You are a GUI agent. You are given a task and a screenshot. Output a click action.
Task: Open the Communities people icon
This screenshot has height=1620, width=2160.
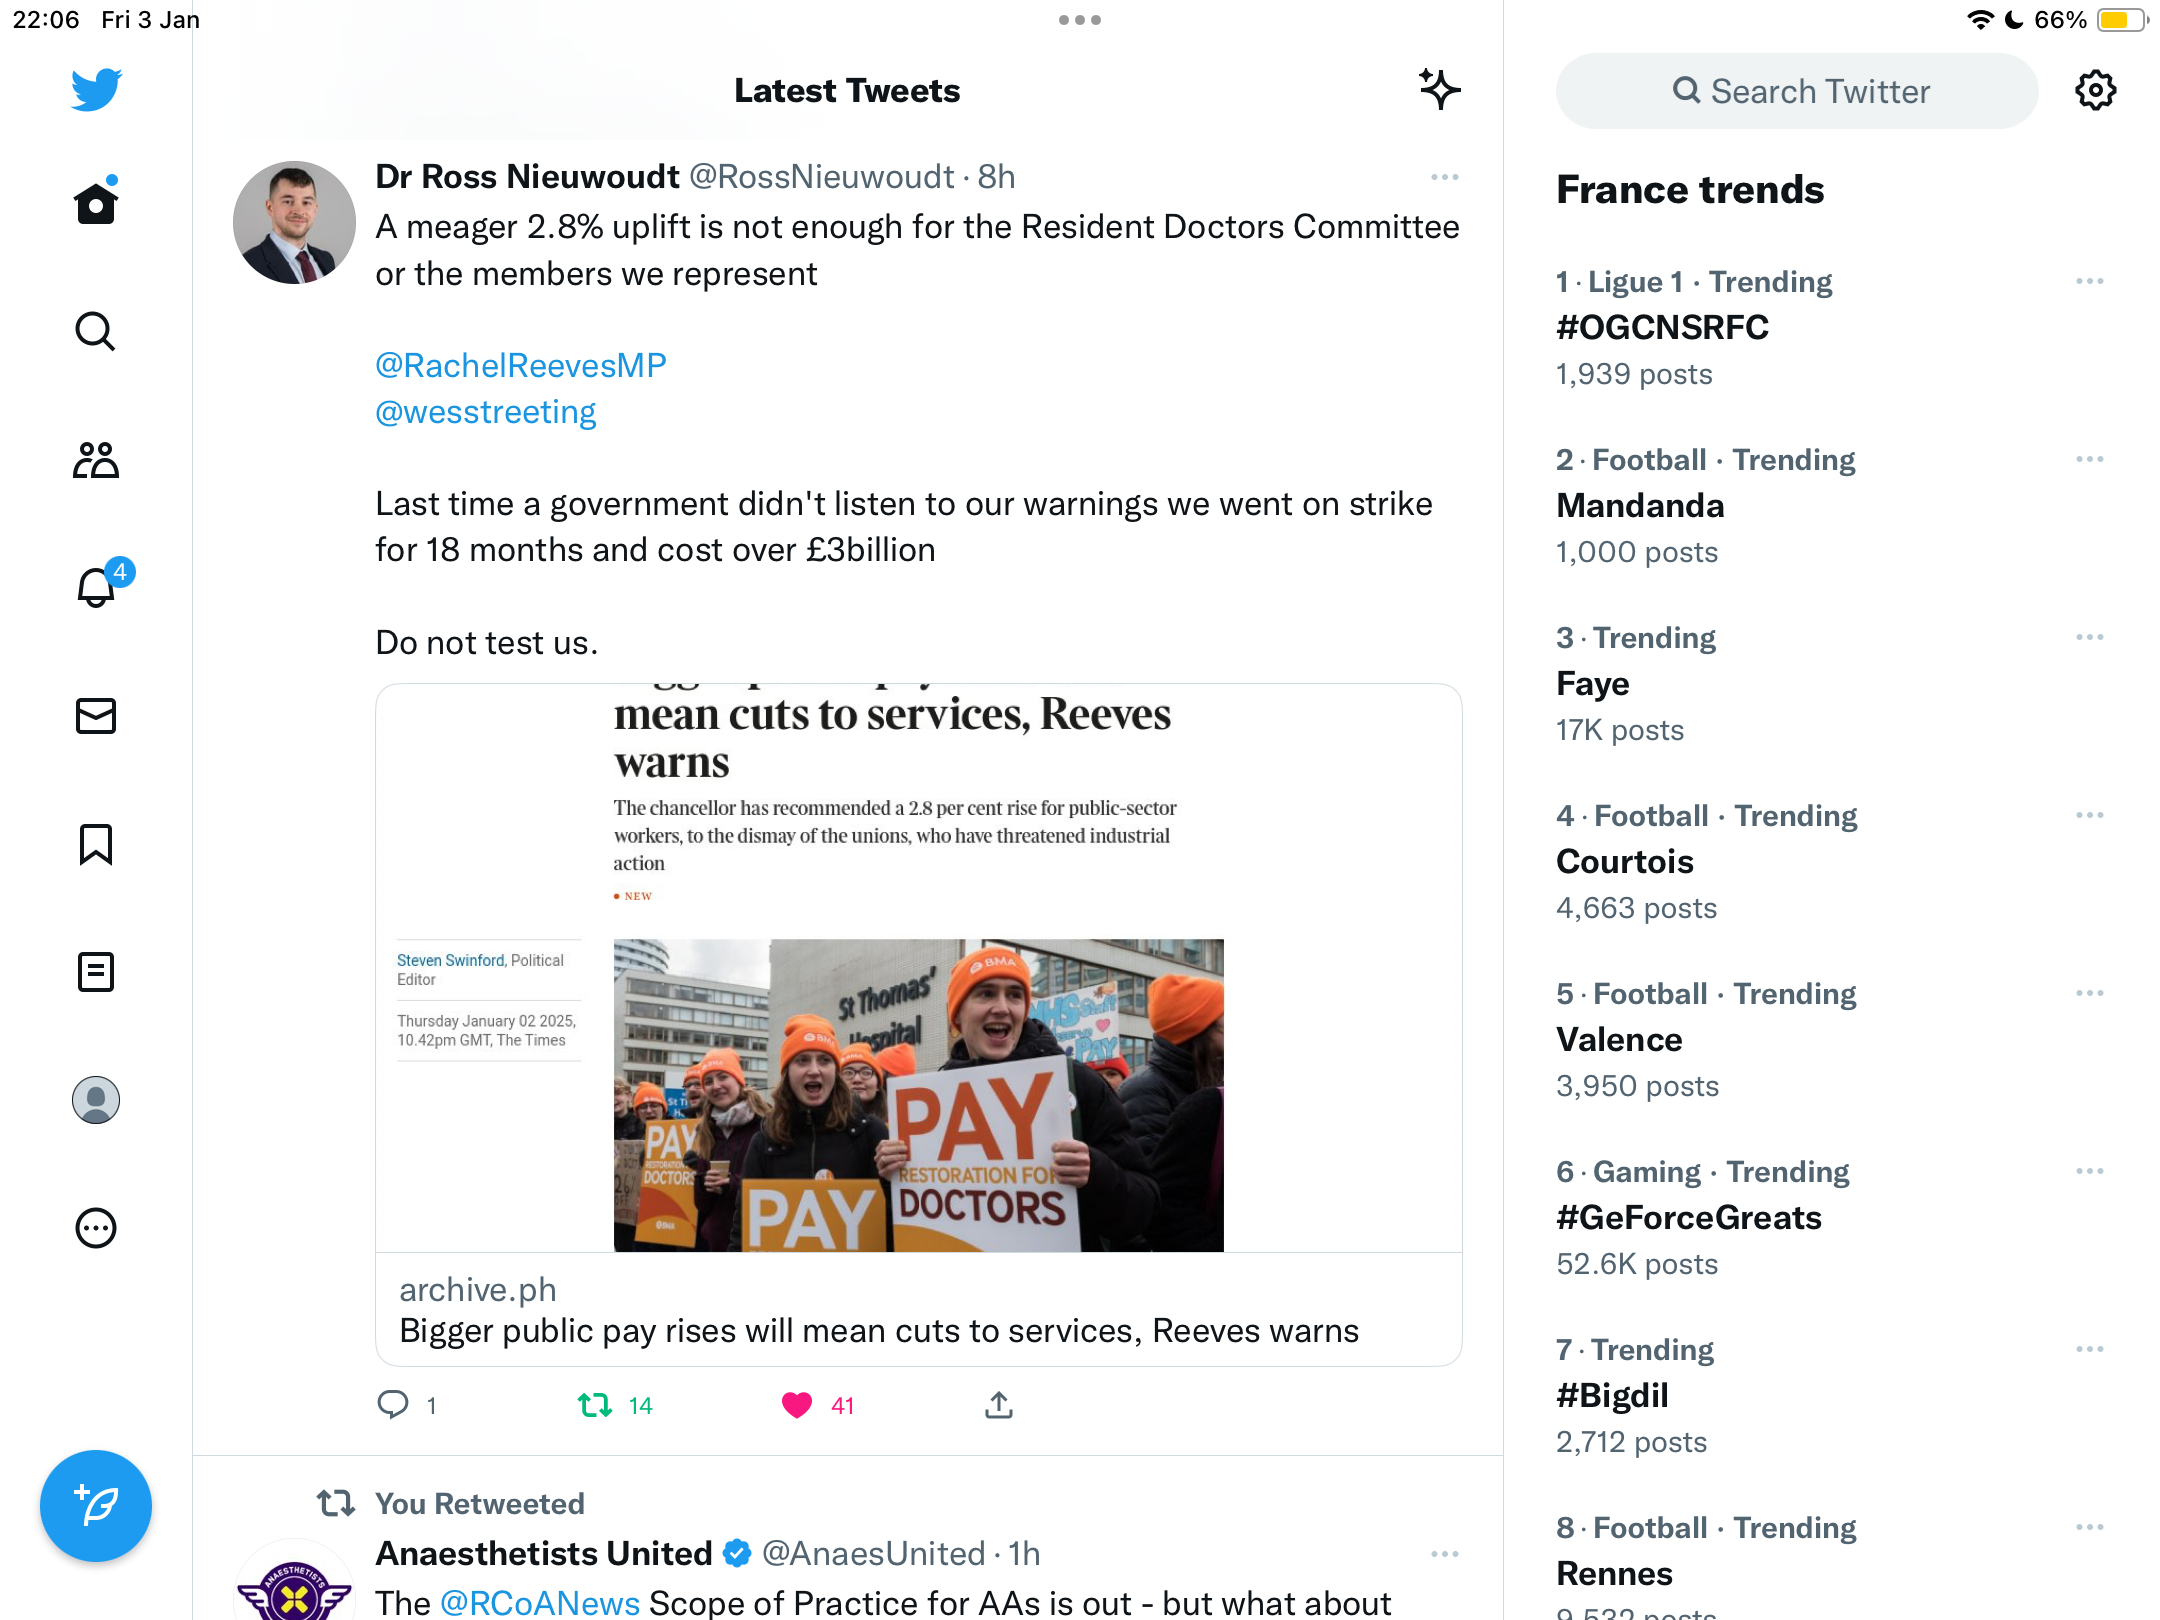pos(96,460)
